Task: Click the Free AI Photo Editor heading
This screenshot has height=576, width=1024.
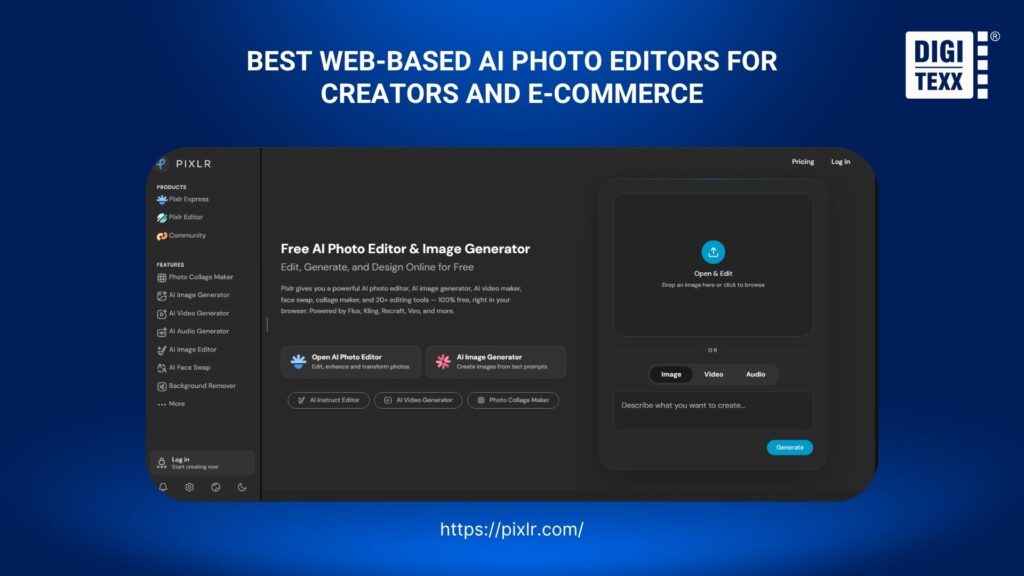Action: [x=405, y=249]
